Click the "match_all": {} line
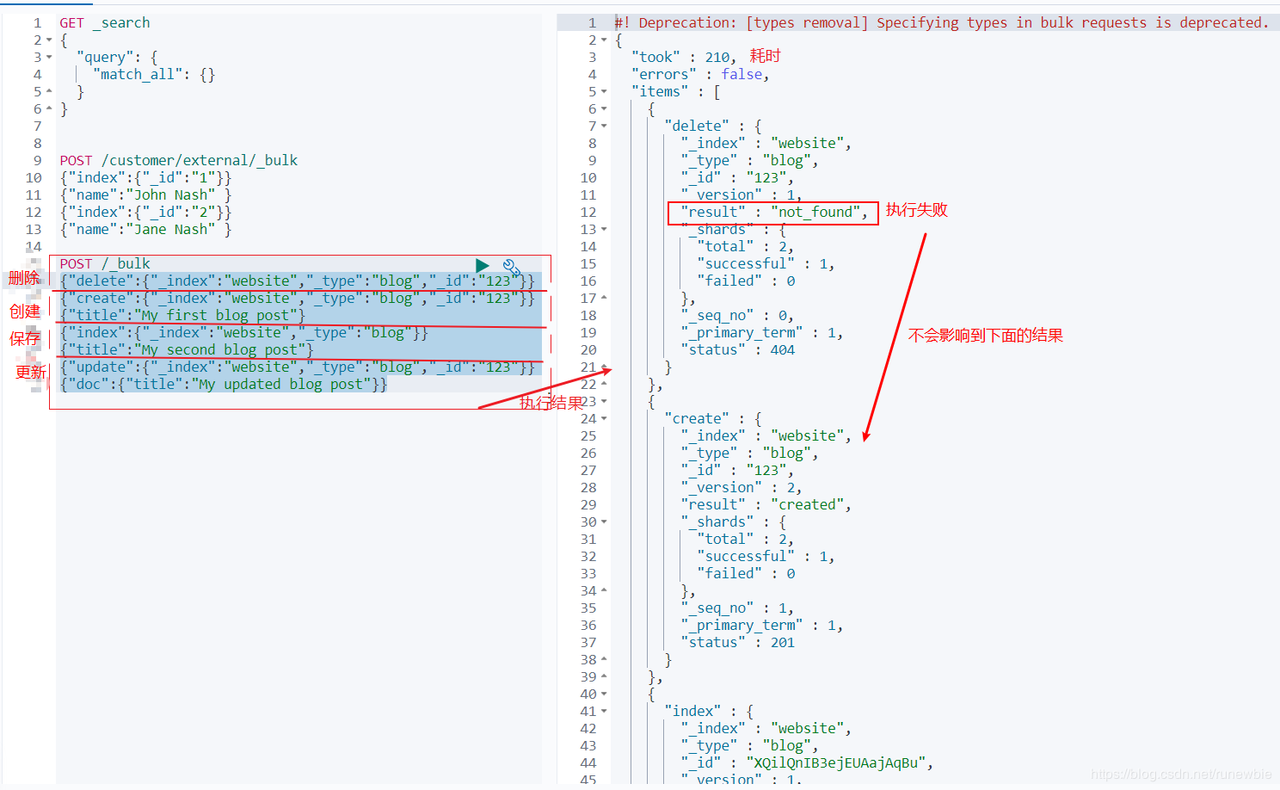Screen dimensions: 1280x790 click(154, 74)
